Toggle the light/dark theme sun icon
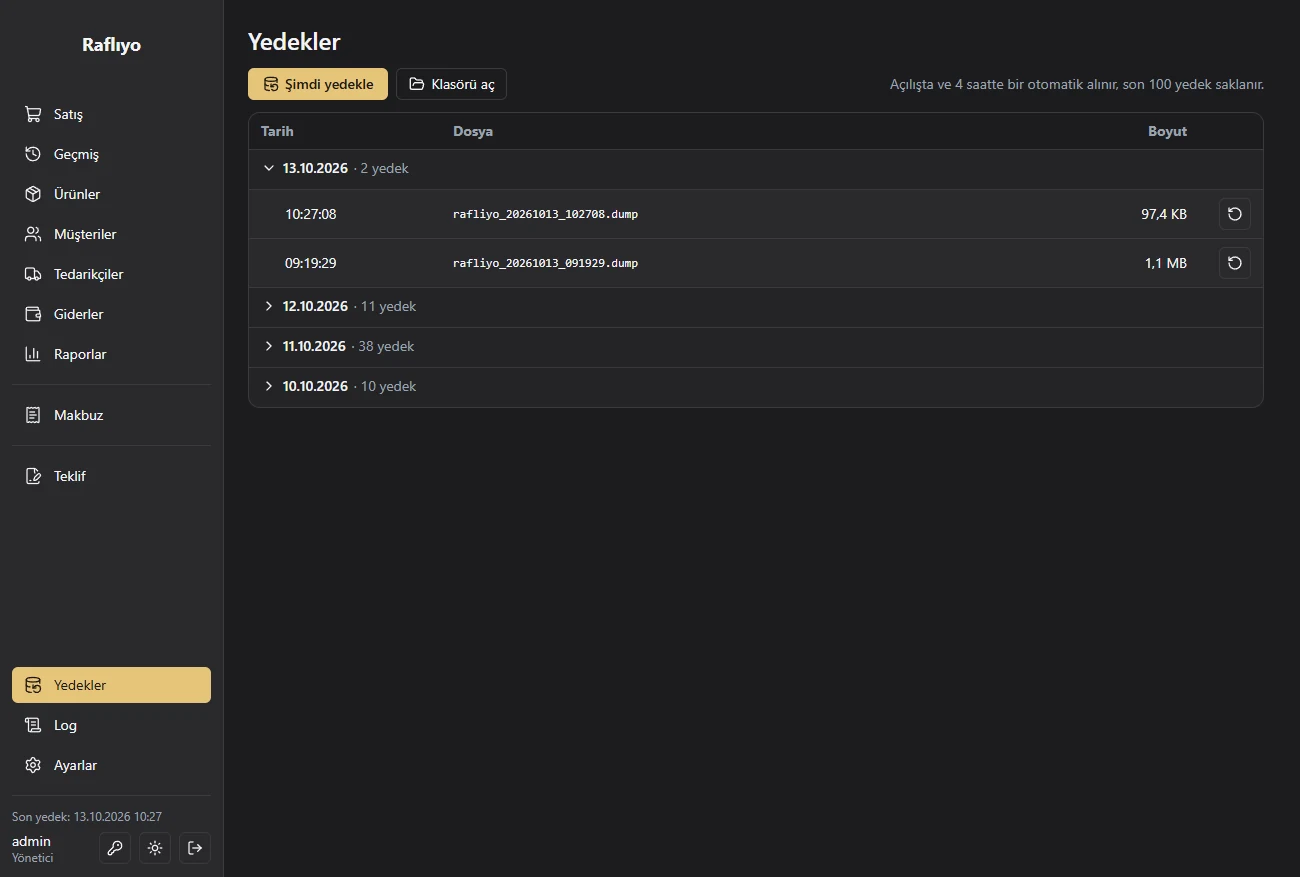This screenshot has width=1300, height=877. (x=155, y=848)
